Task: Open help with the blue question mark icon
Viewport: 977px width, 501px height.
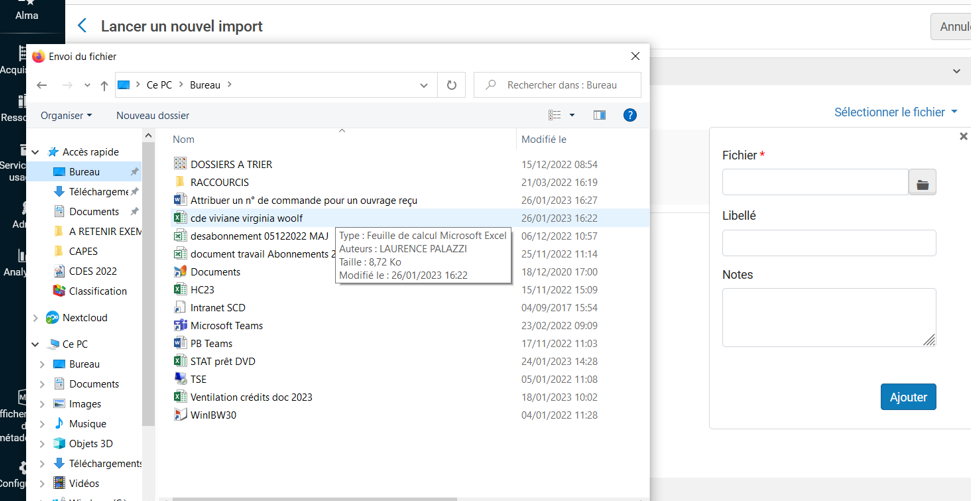Action: (x=629, y=115)
